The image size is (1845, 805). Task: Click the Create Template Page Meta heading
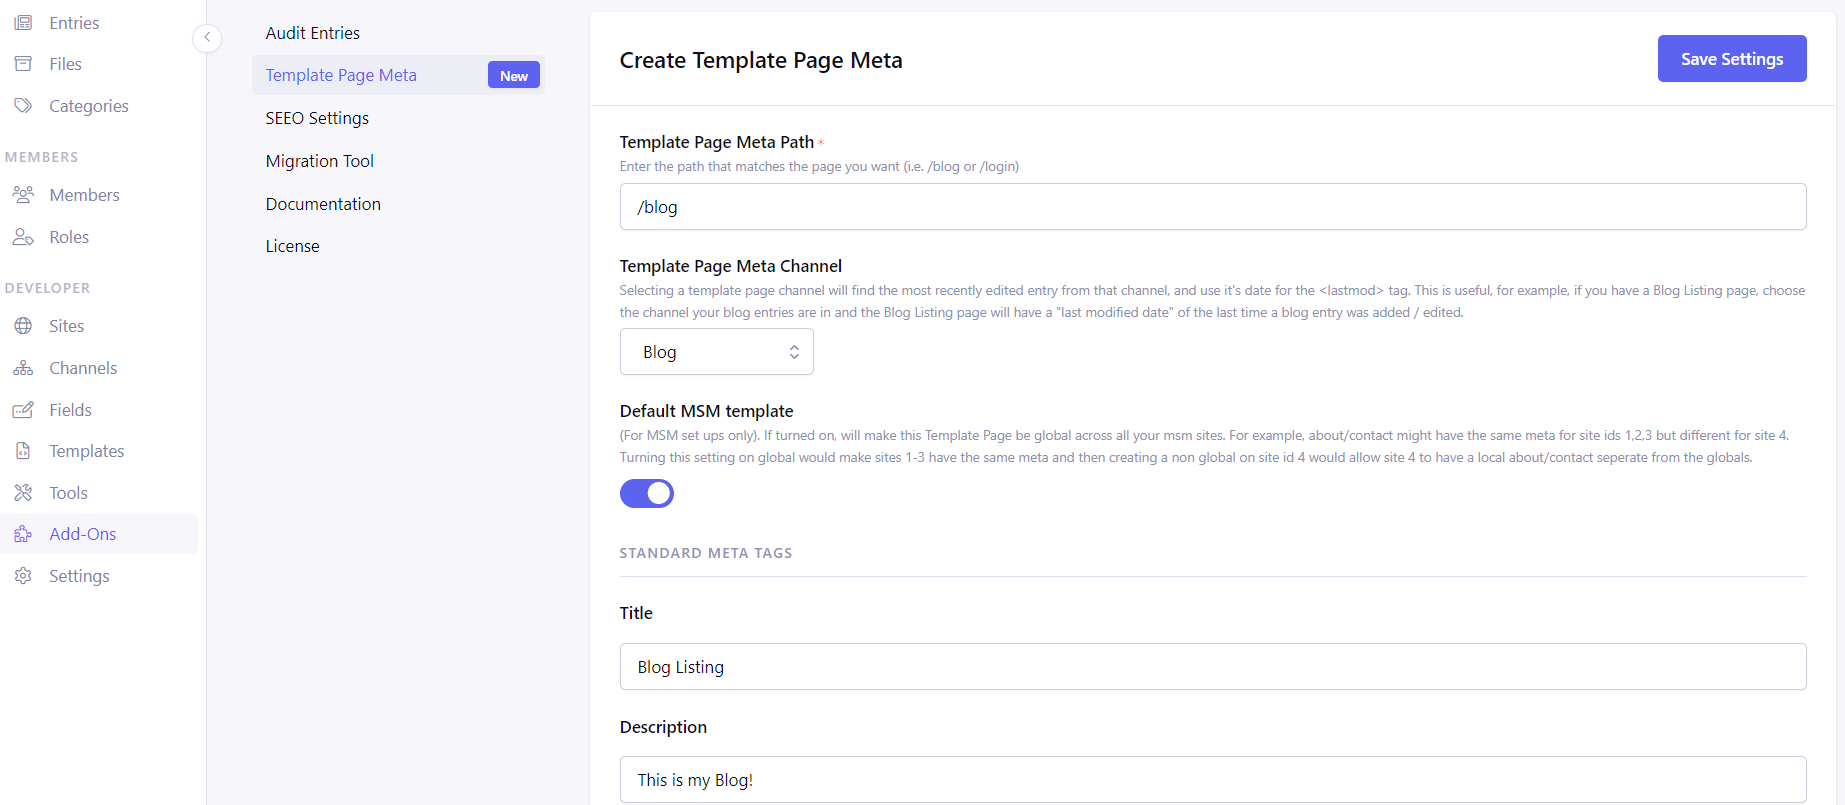pos(761,60)
